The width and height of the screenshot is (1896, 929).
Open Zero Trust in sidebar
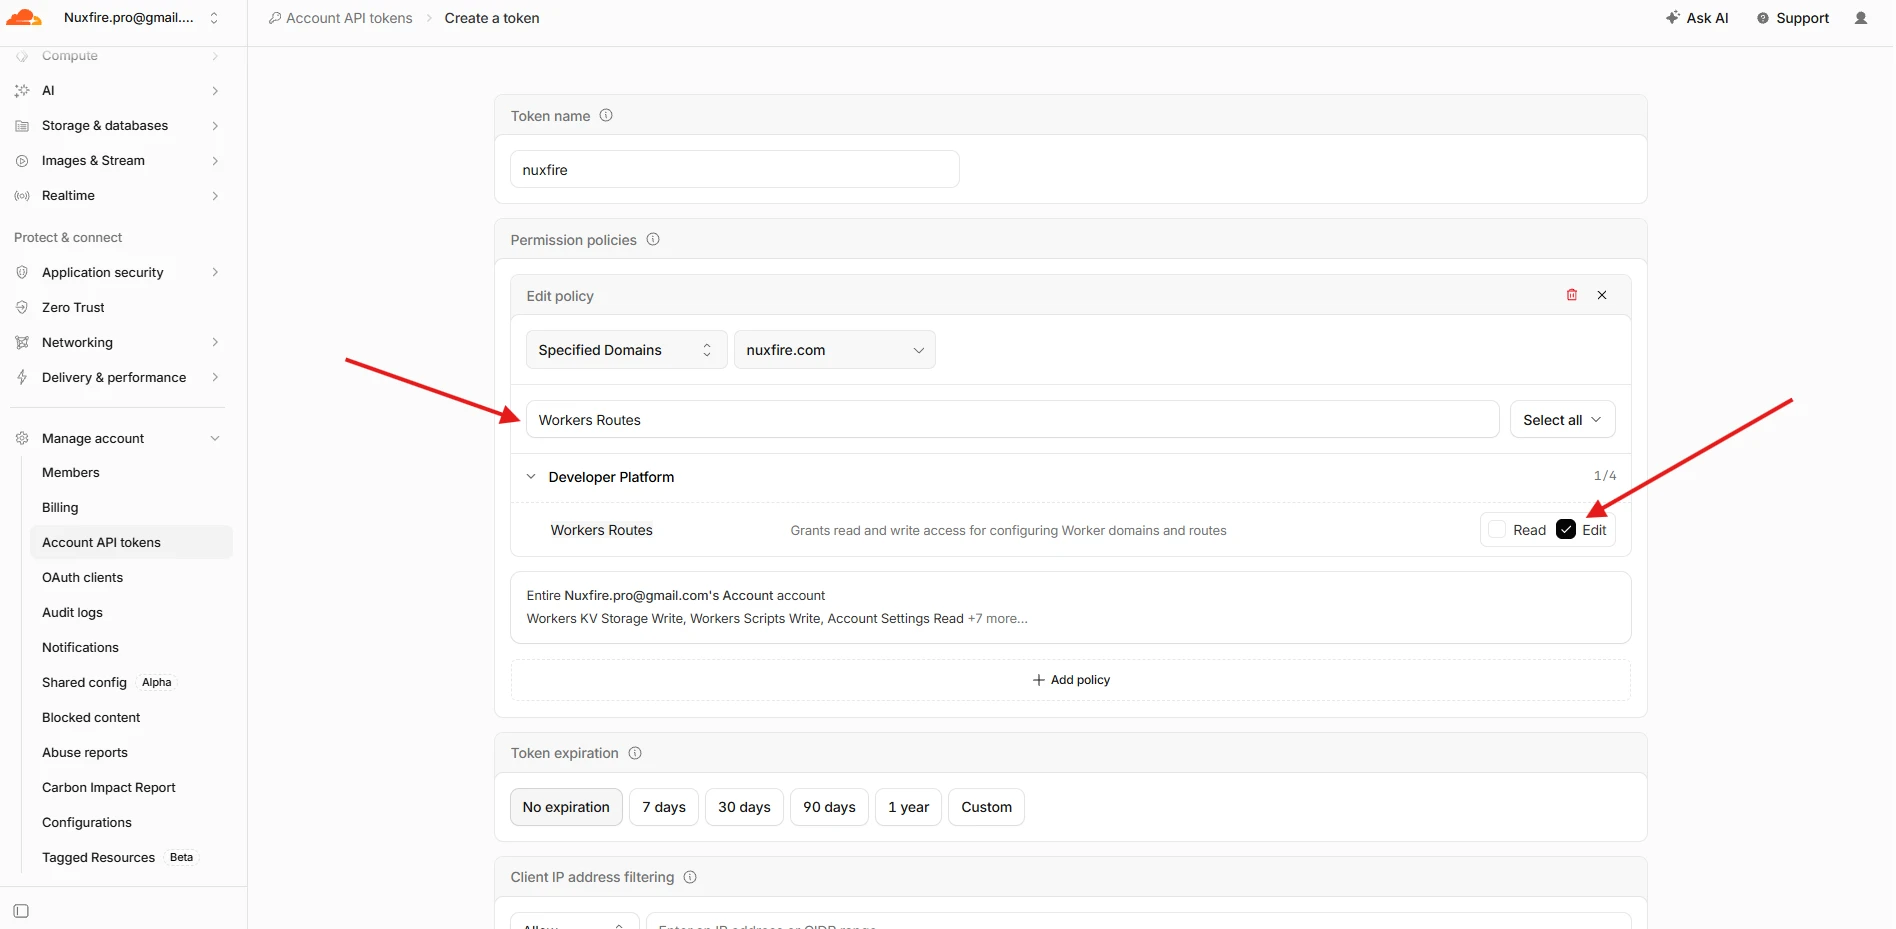tap(73, 307)
